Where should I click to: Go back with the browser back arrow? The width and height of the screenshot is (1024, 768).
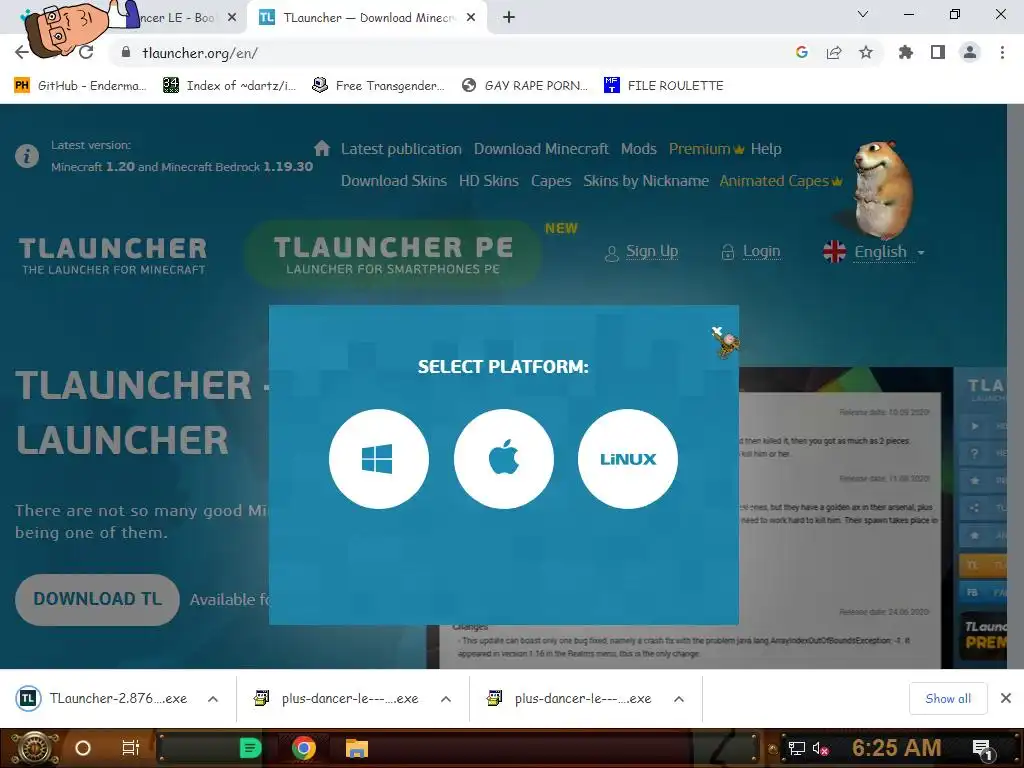pyautogui.click(x=22, y=52)
